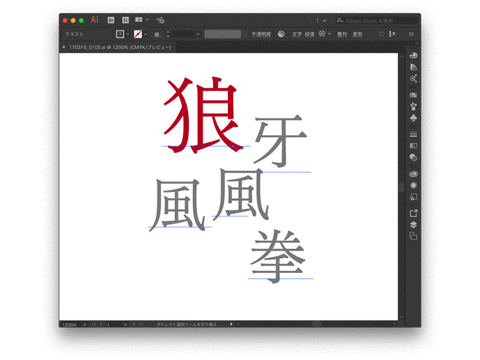Click the arrange documents layout icon

click(x=139, y=20)
